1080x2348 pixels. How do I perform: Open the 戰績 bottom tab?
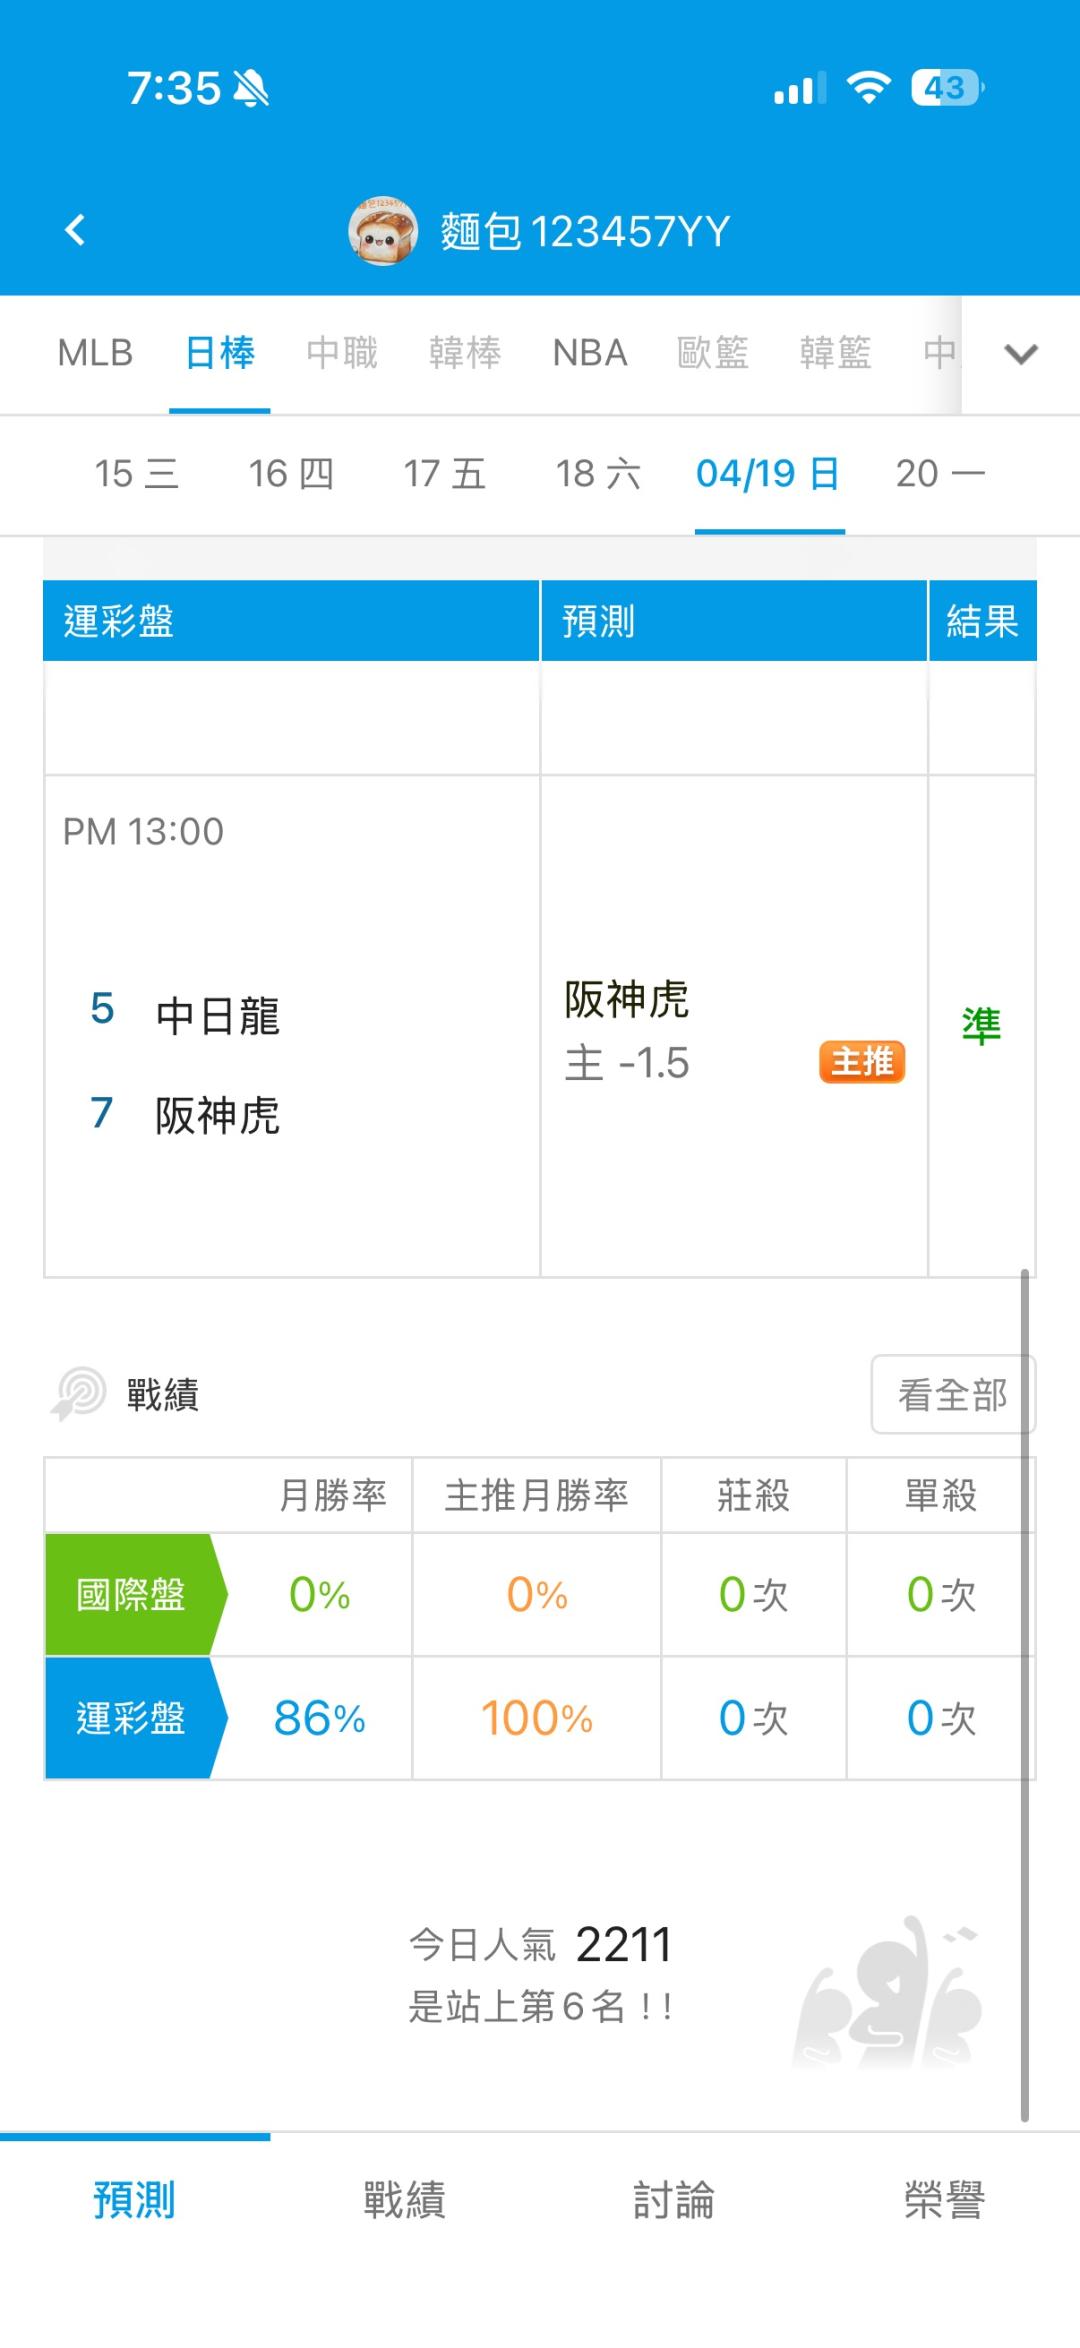(404, 2200)
